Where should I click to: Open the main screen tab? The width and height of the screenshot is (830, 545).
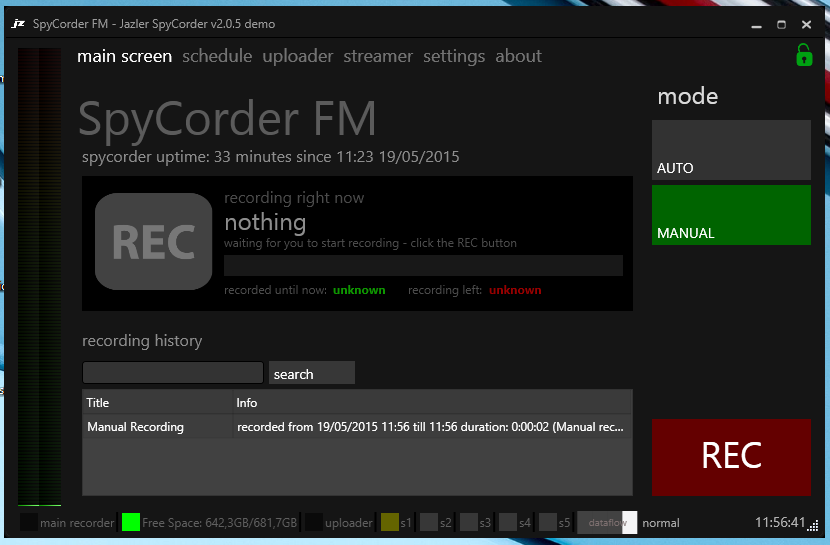point(124,56)
